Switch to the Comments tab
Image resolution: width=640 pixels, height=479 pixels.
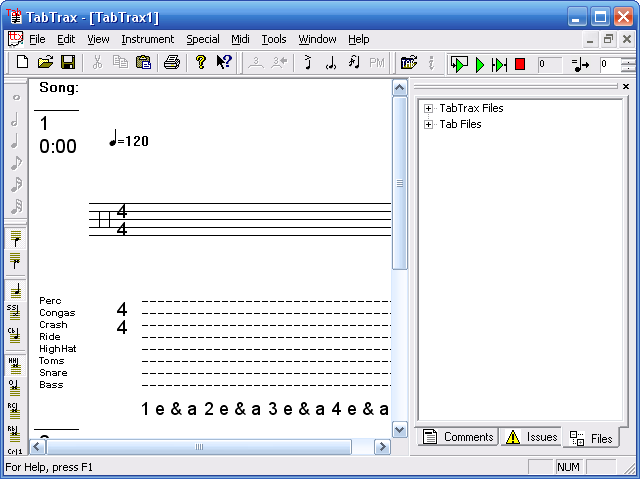click(458, 437)
